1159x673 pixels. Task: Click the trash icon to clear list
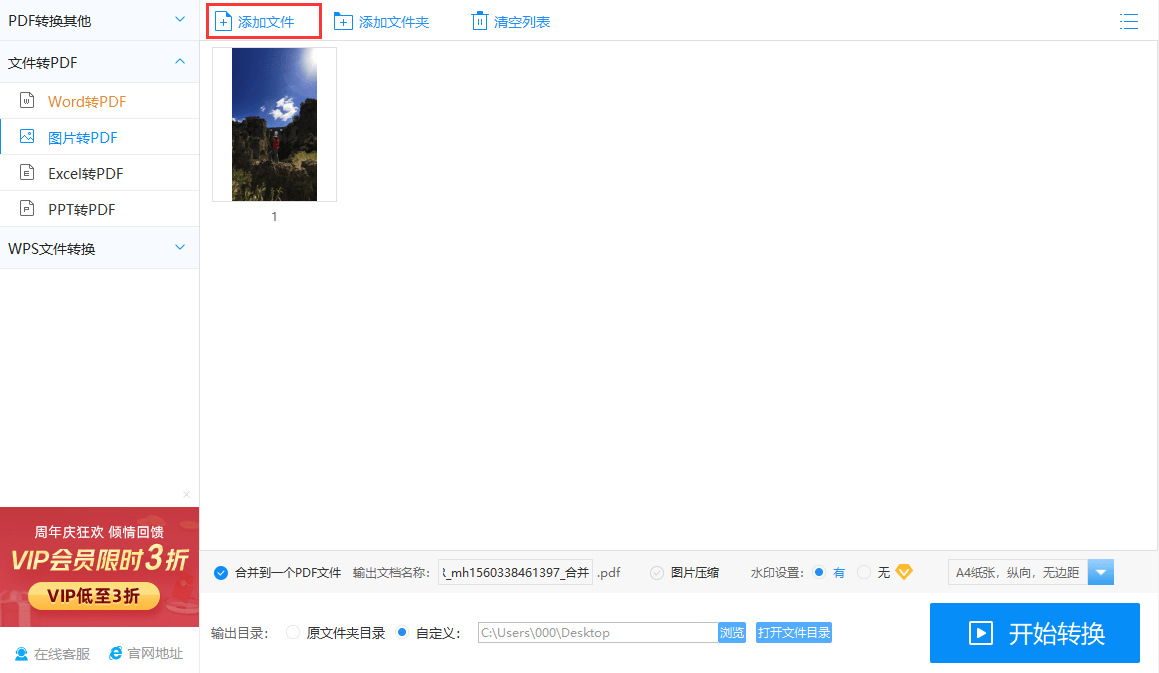point(480,21)
